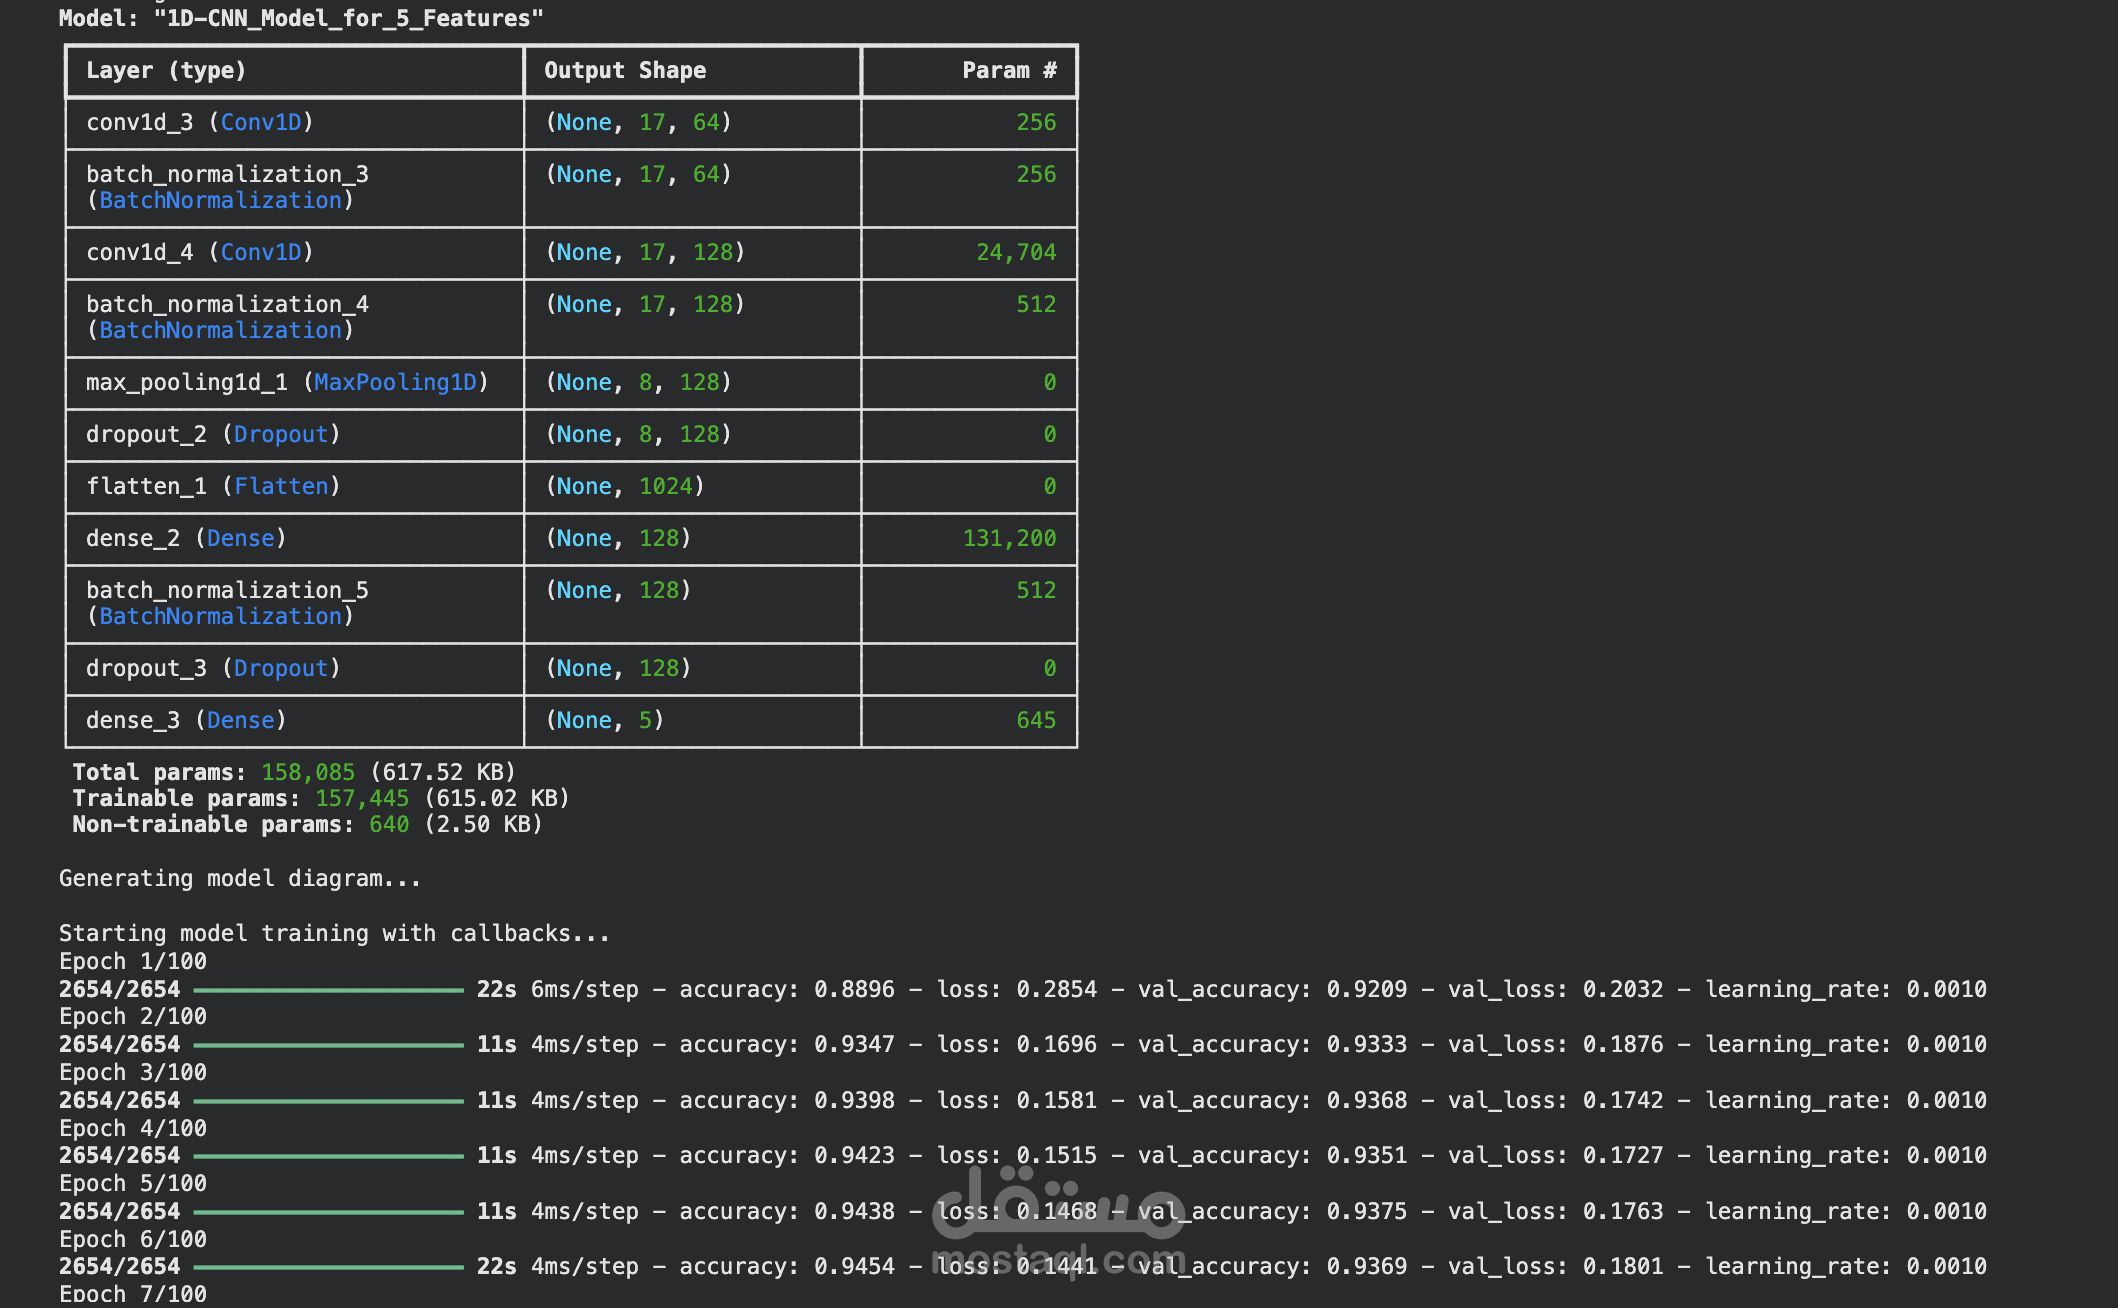
Task: Click the 24,704 parameter count cell
Action: [x=1015, y=252]
